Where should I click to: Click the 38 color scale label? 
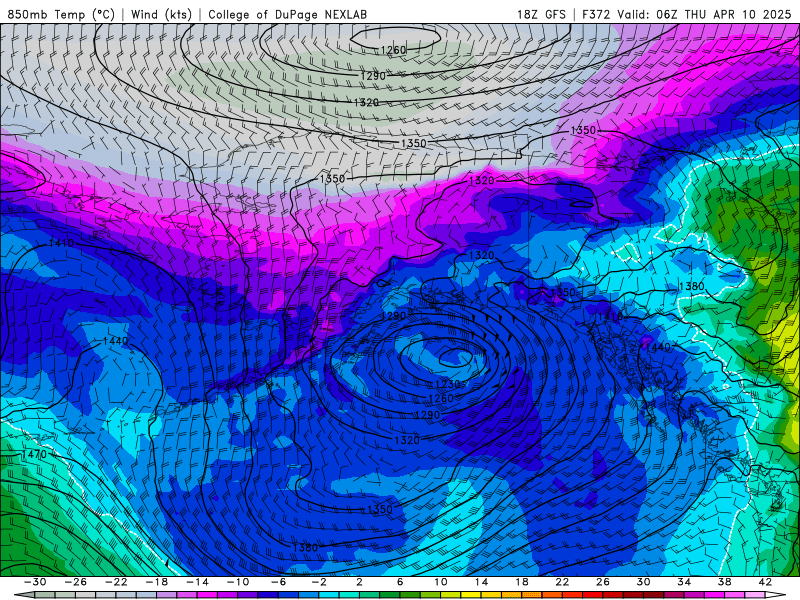click(x=724, y=582)
